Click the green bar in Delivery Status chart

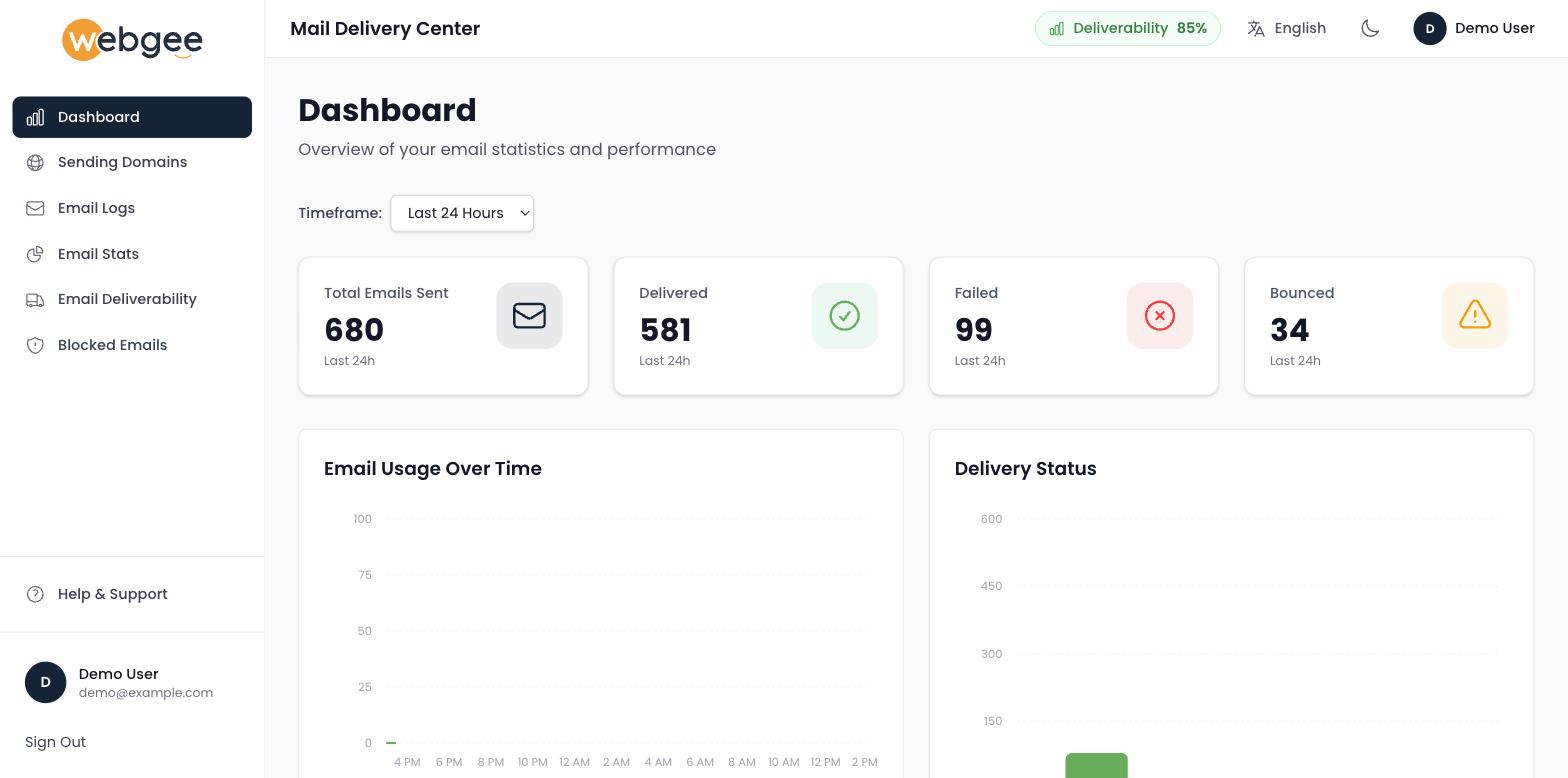(x=1096, y=765)
